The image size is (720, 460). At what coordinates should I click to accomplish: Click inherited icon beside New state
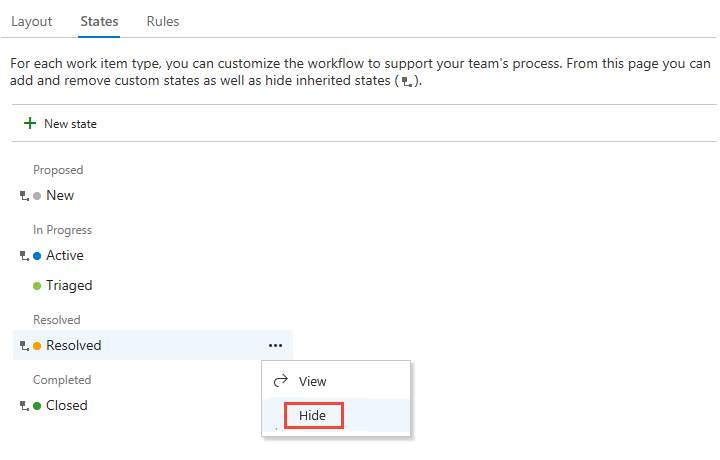tap(24, 196)
